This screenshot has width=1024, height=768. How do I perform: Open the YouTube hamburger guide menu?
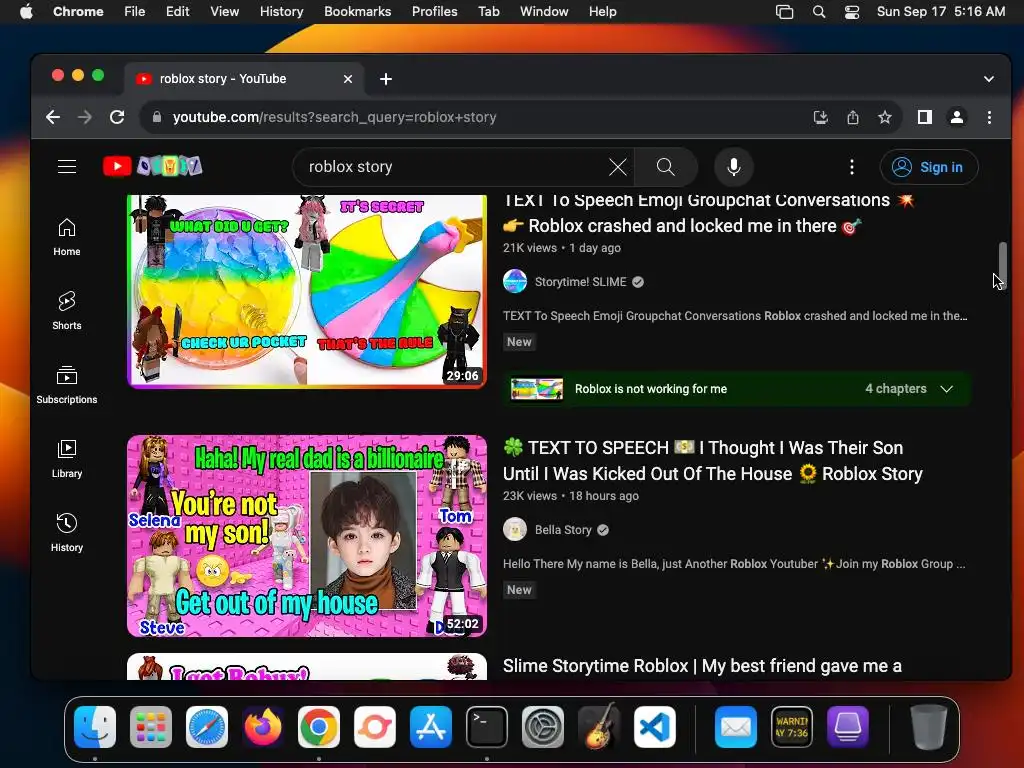[67, 167]
